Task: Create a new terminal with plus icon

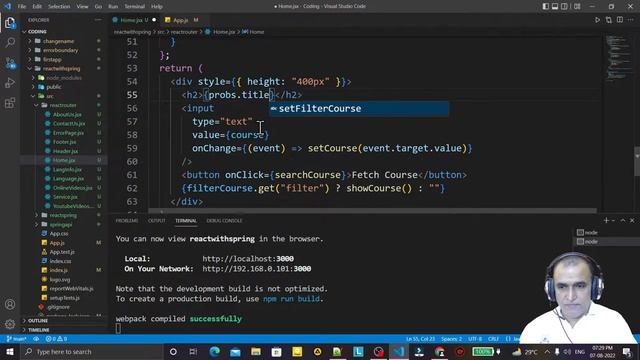Action: click(606, 220)
